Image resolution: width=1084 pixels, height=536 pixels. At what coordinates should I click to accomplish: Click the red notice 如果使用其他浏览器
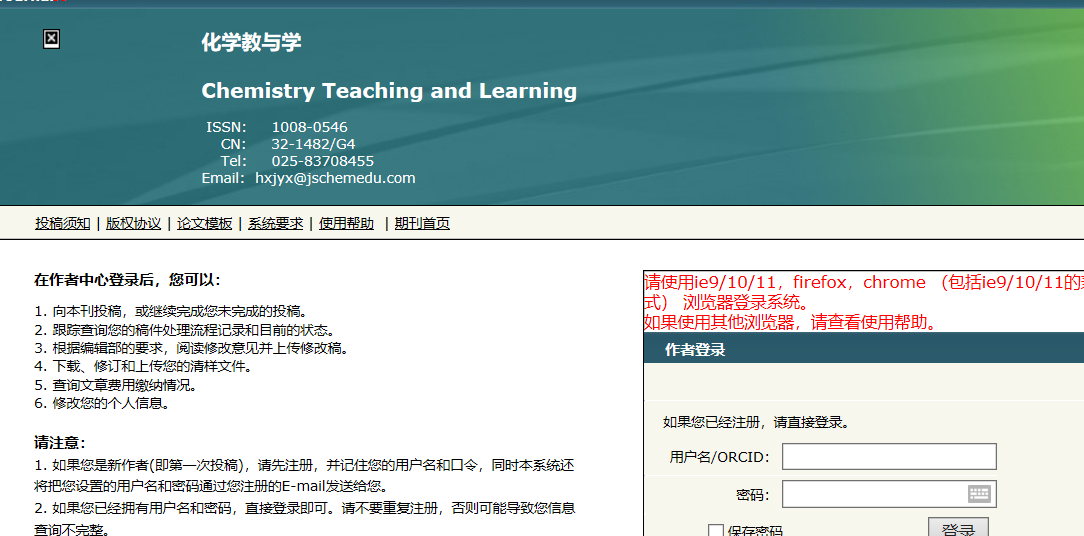point(791,322)
